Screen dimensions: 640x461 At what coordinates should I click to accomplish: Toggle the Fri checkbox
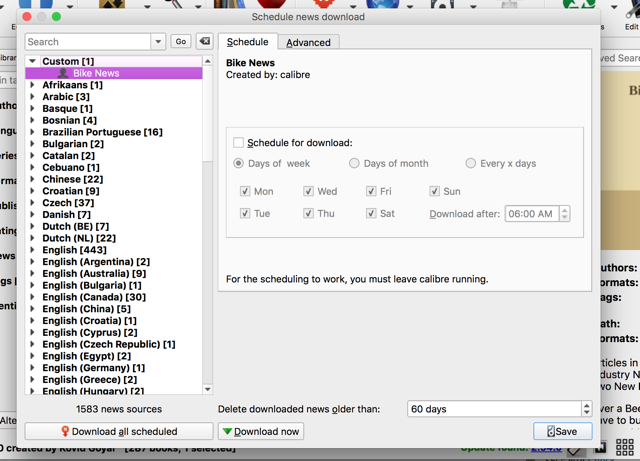tap(371, 191)
